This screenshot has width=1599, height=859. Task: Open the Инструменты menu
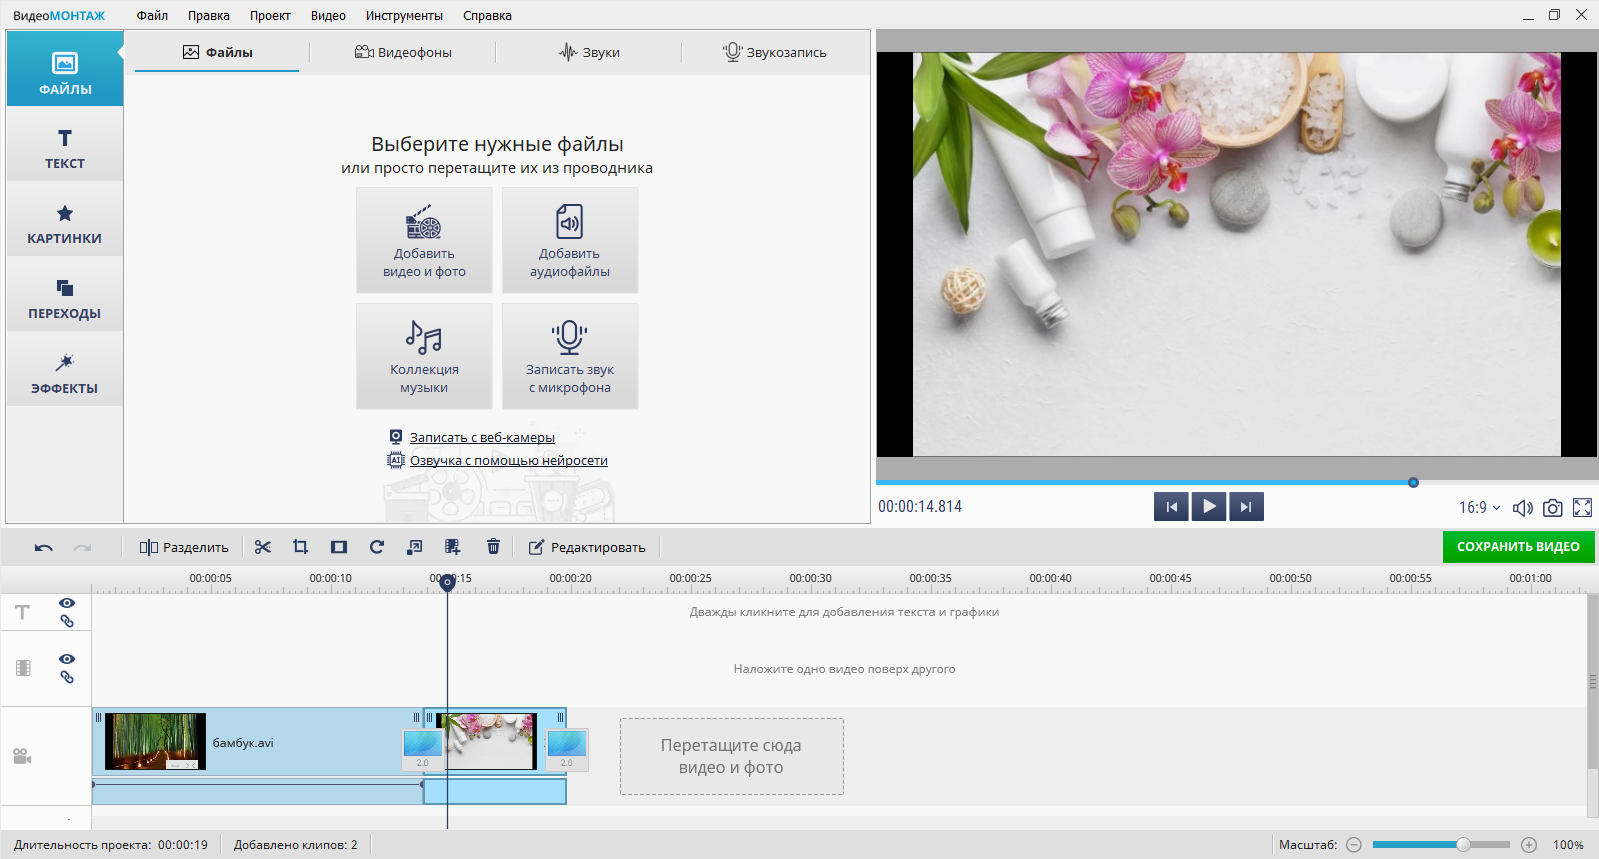coord(404,15)
